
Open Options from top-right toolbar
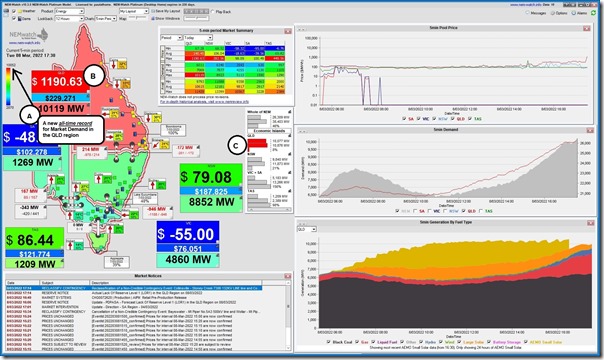pos(559,13)
